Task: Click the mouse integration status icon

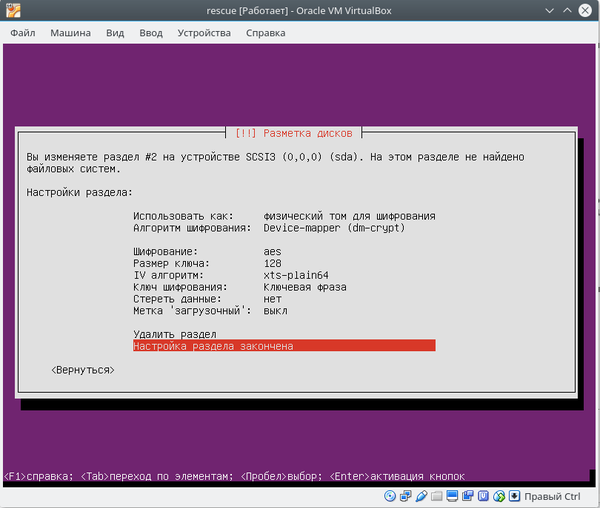Action: [x=499, y=496]
